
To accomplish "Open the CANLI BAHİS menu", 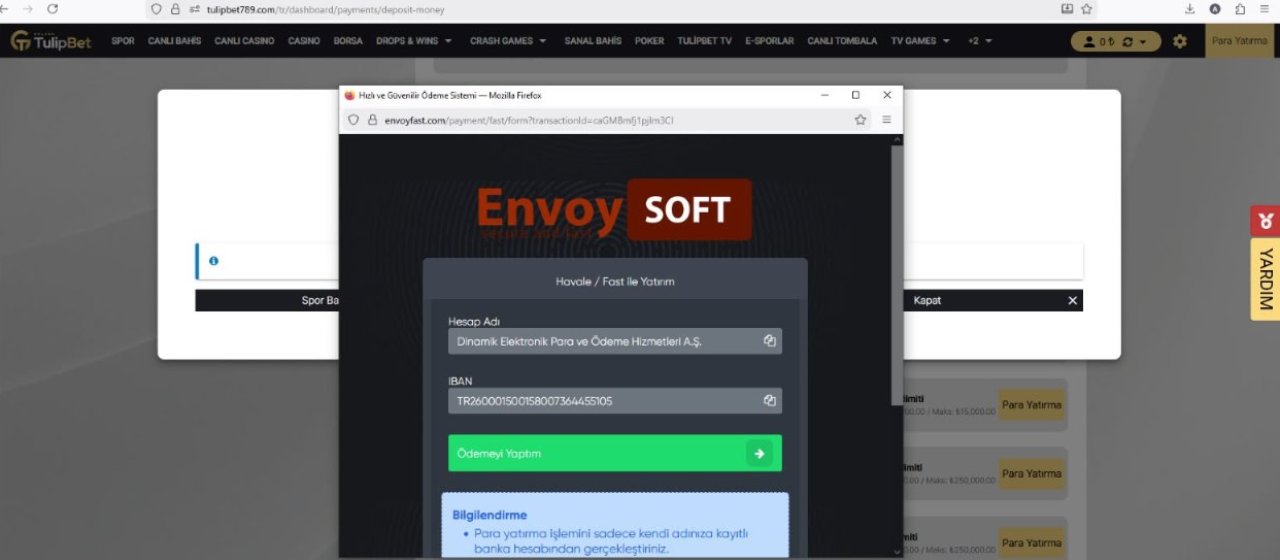I will 174,41.
